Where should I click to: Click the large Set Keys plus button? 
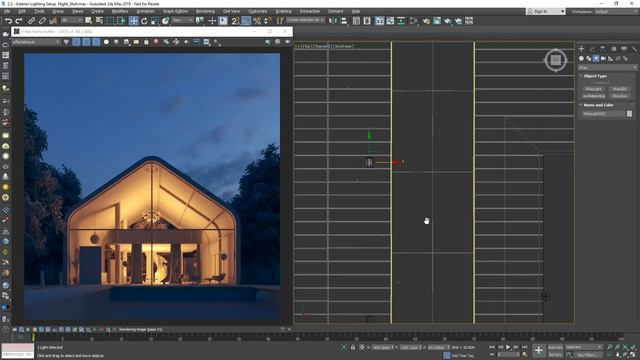pyautogui.click(x=539, y=351)
